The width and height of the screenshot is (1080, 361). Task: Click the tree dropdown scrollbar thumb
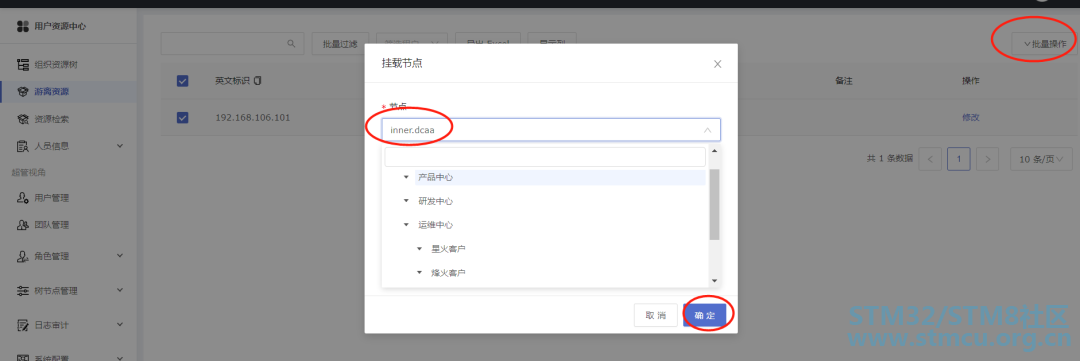[x=714, y=204]
